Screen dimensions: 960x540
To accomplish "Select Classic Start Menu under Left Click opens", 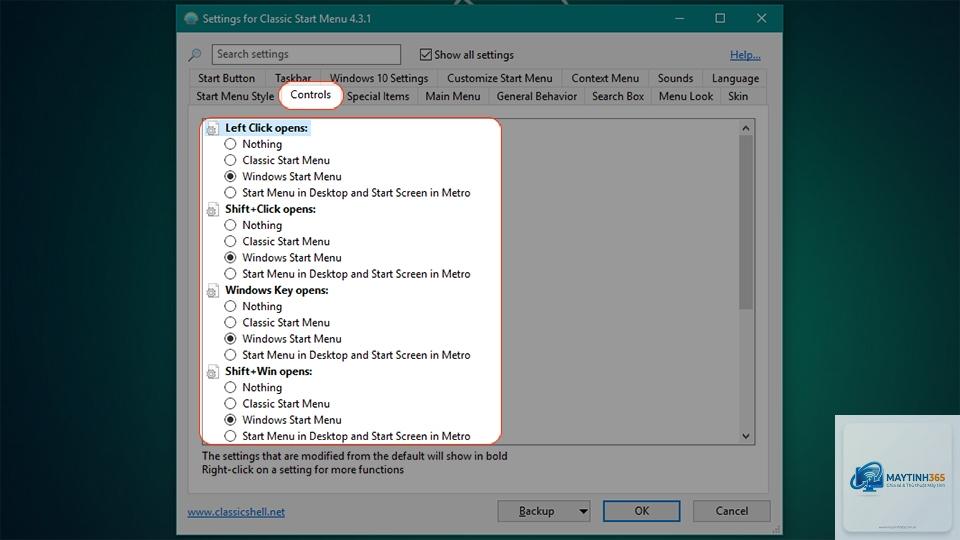I will [x=230, y=160].
